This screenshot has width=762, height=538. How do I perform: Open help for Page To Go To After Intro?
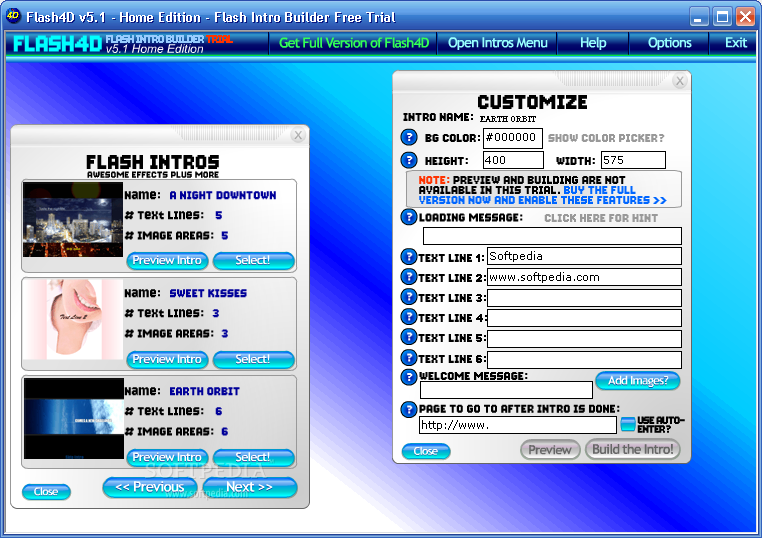pos(409,410)
